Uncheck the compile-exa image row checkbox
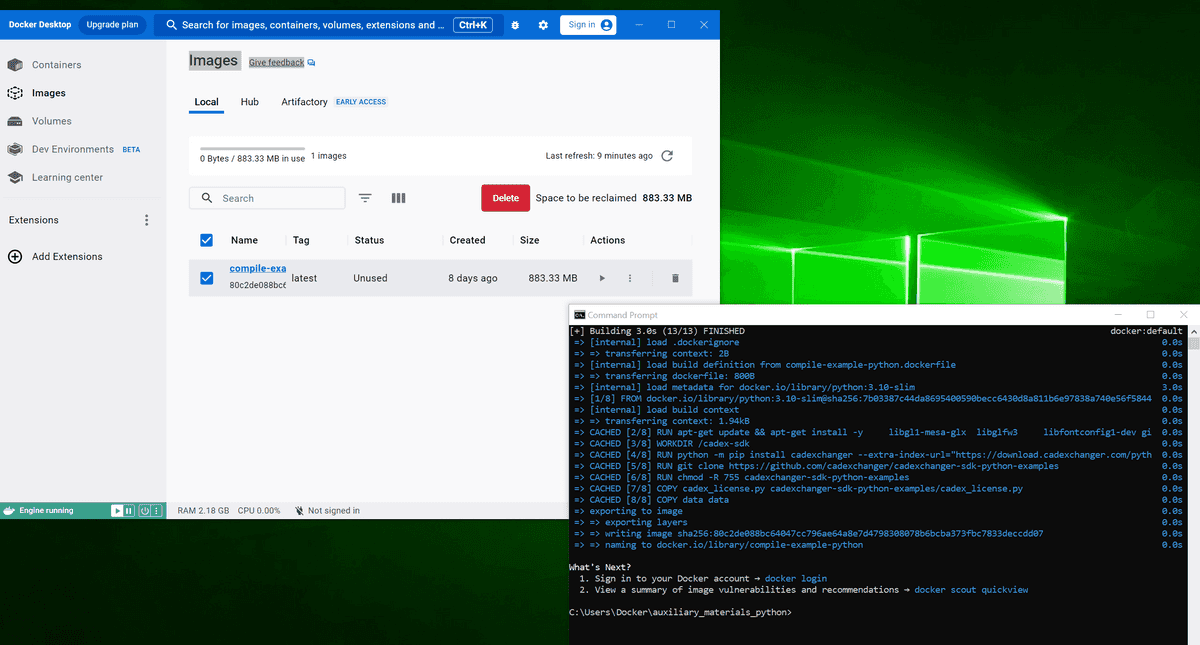 (x=206, y=278)
